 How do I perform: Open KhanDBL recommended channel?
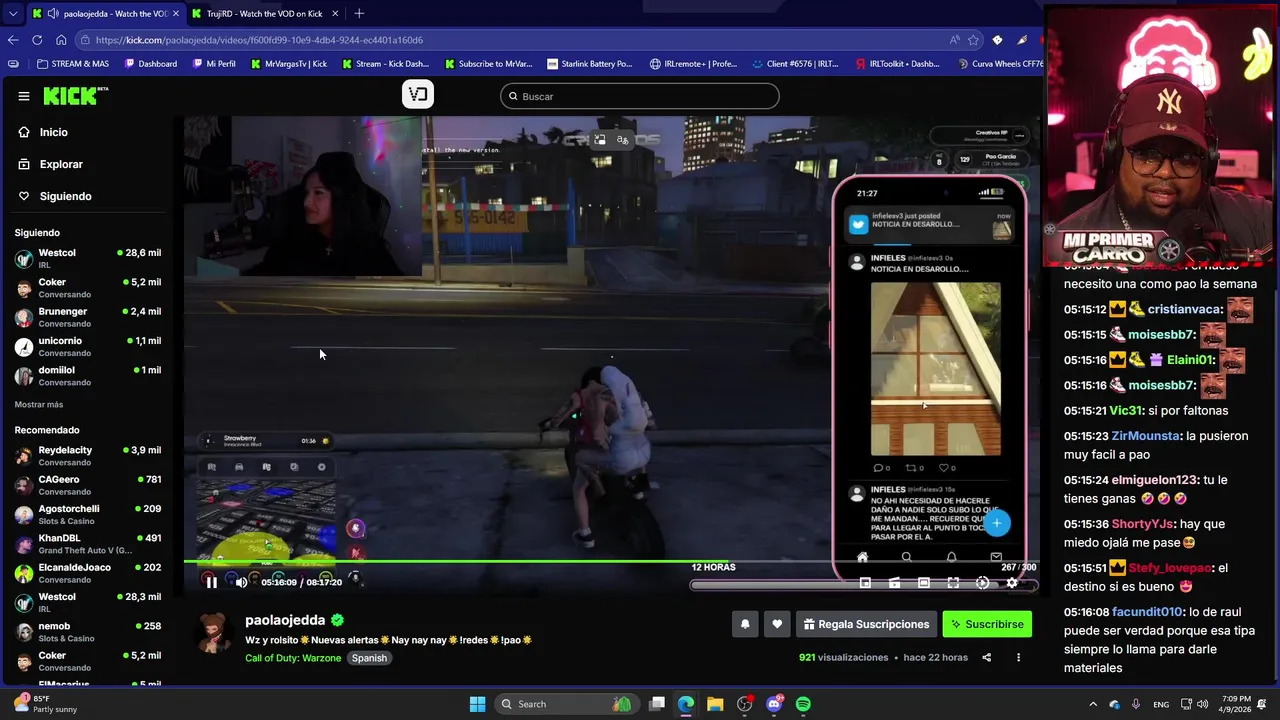click(87, 544)
